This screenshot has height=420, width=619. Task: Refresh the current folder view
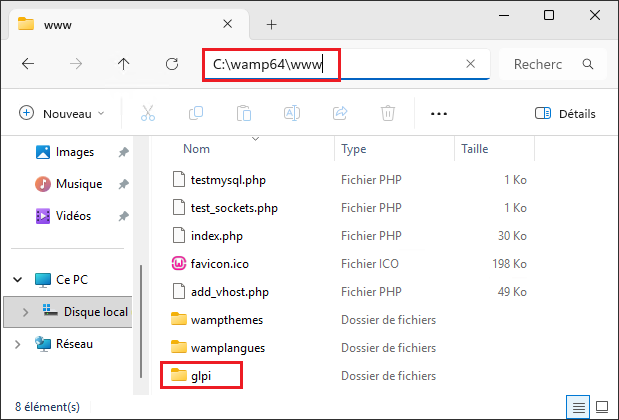tap(172, 64)
